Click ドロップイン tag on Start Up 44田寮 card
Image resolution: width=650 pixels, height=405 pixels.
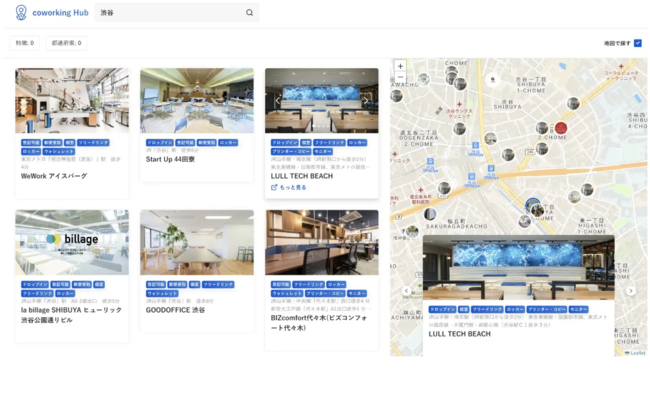(x=160, y=143)
